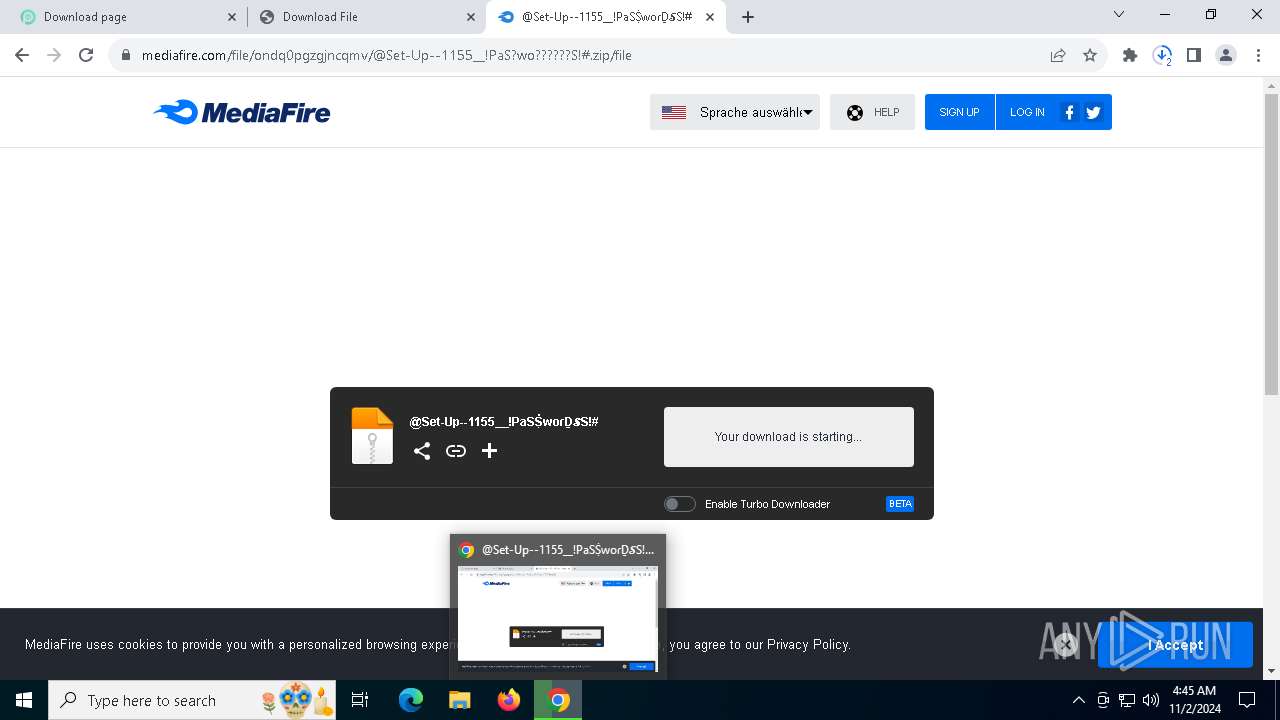The width and height of the screenshot is (1280, 720).
Task: Log in with the Facebook icon
Action: [1069, 112]
